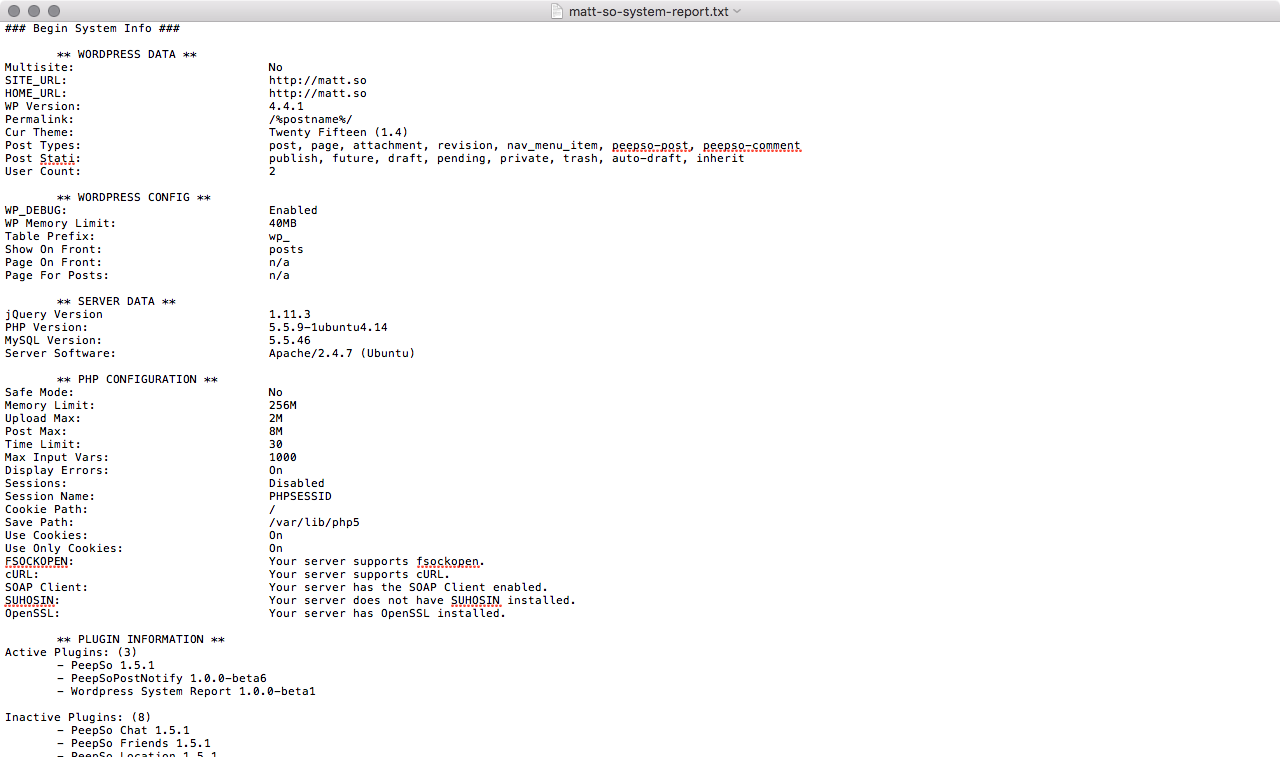
Task: Click jQuery Version value 1.11.3
Action: [290, 314]
